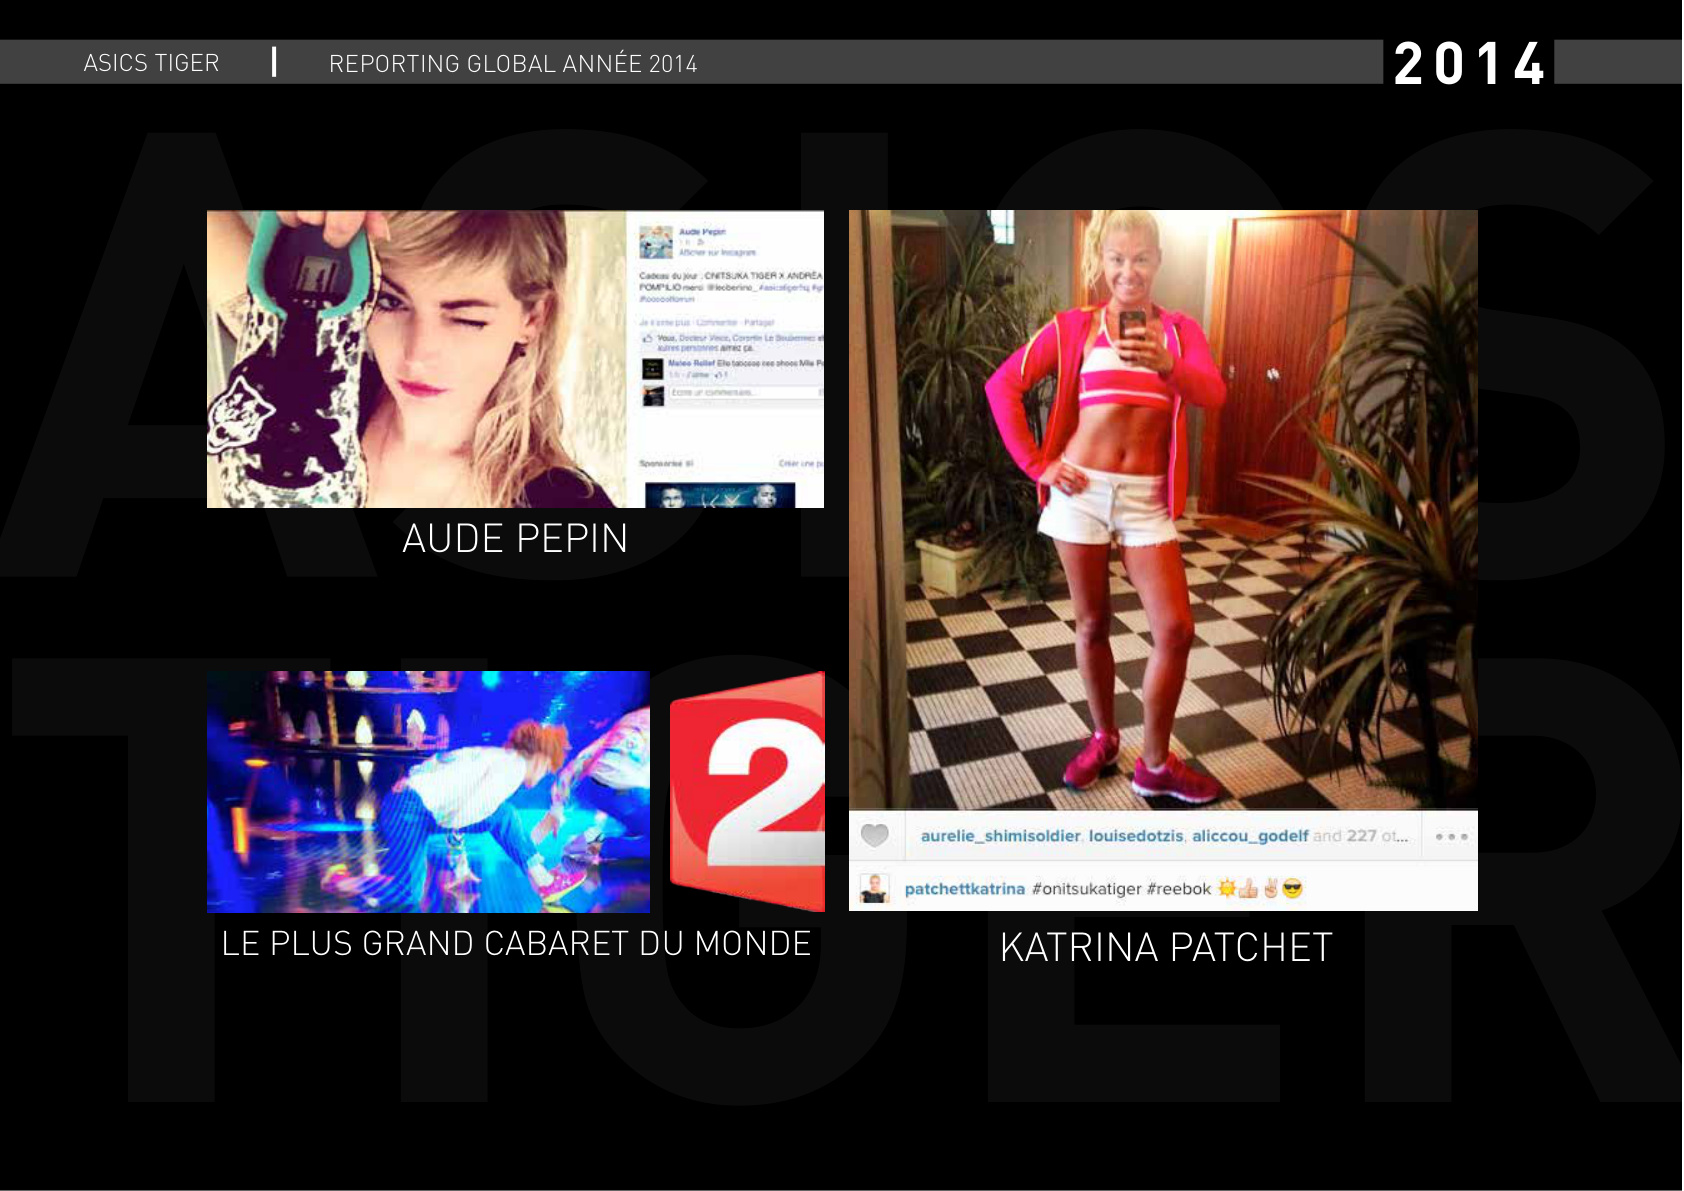The width and height of the screenshot is (1684, 1191).
Task: Click the 'Afficher sur Instagram' link
Action: 717,253
